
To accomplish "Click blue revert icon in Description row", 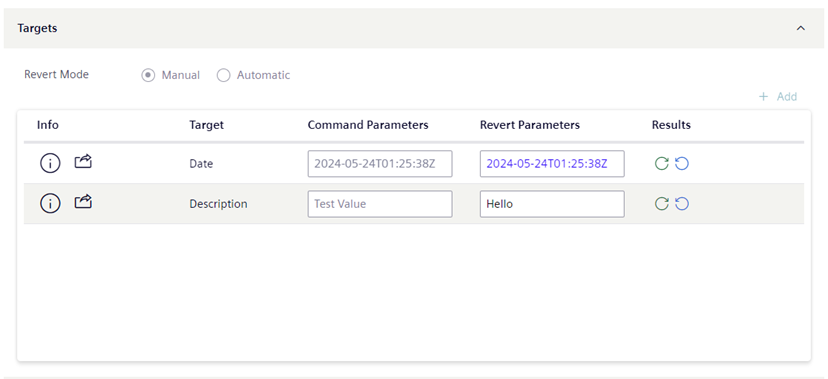I will [x=682, y=204].
